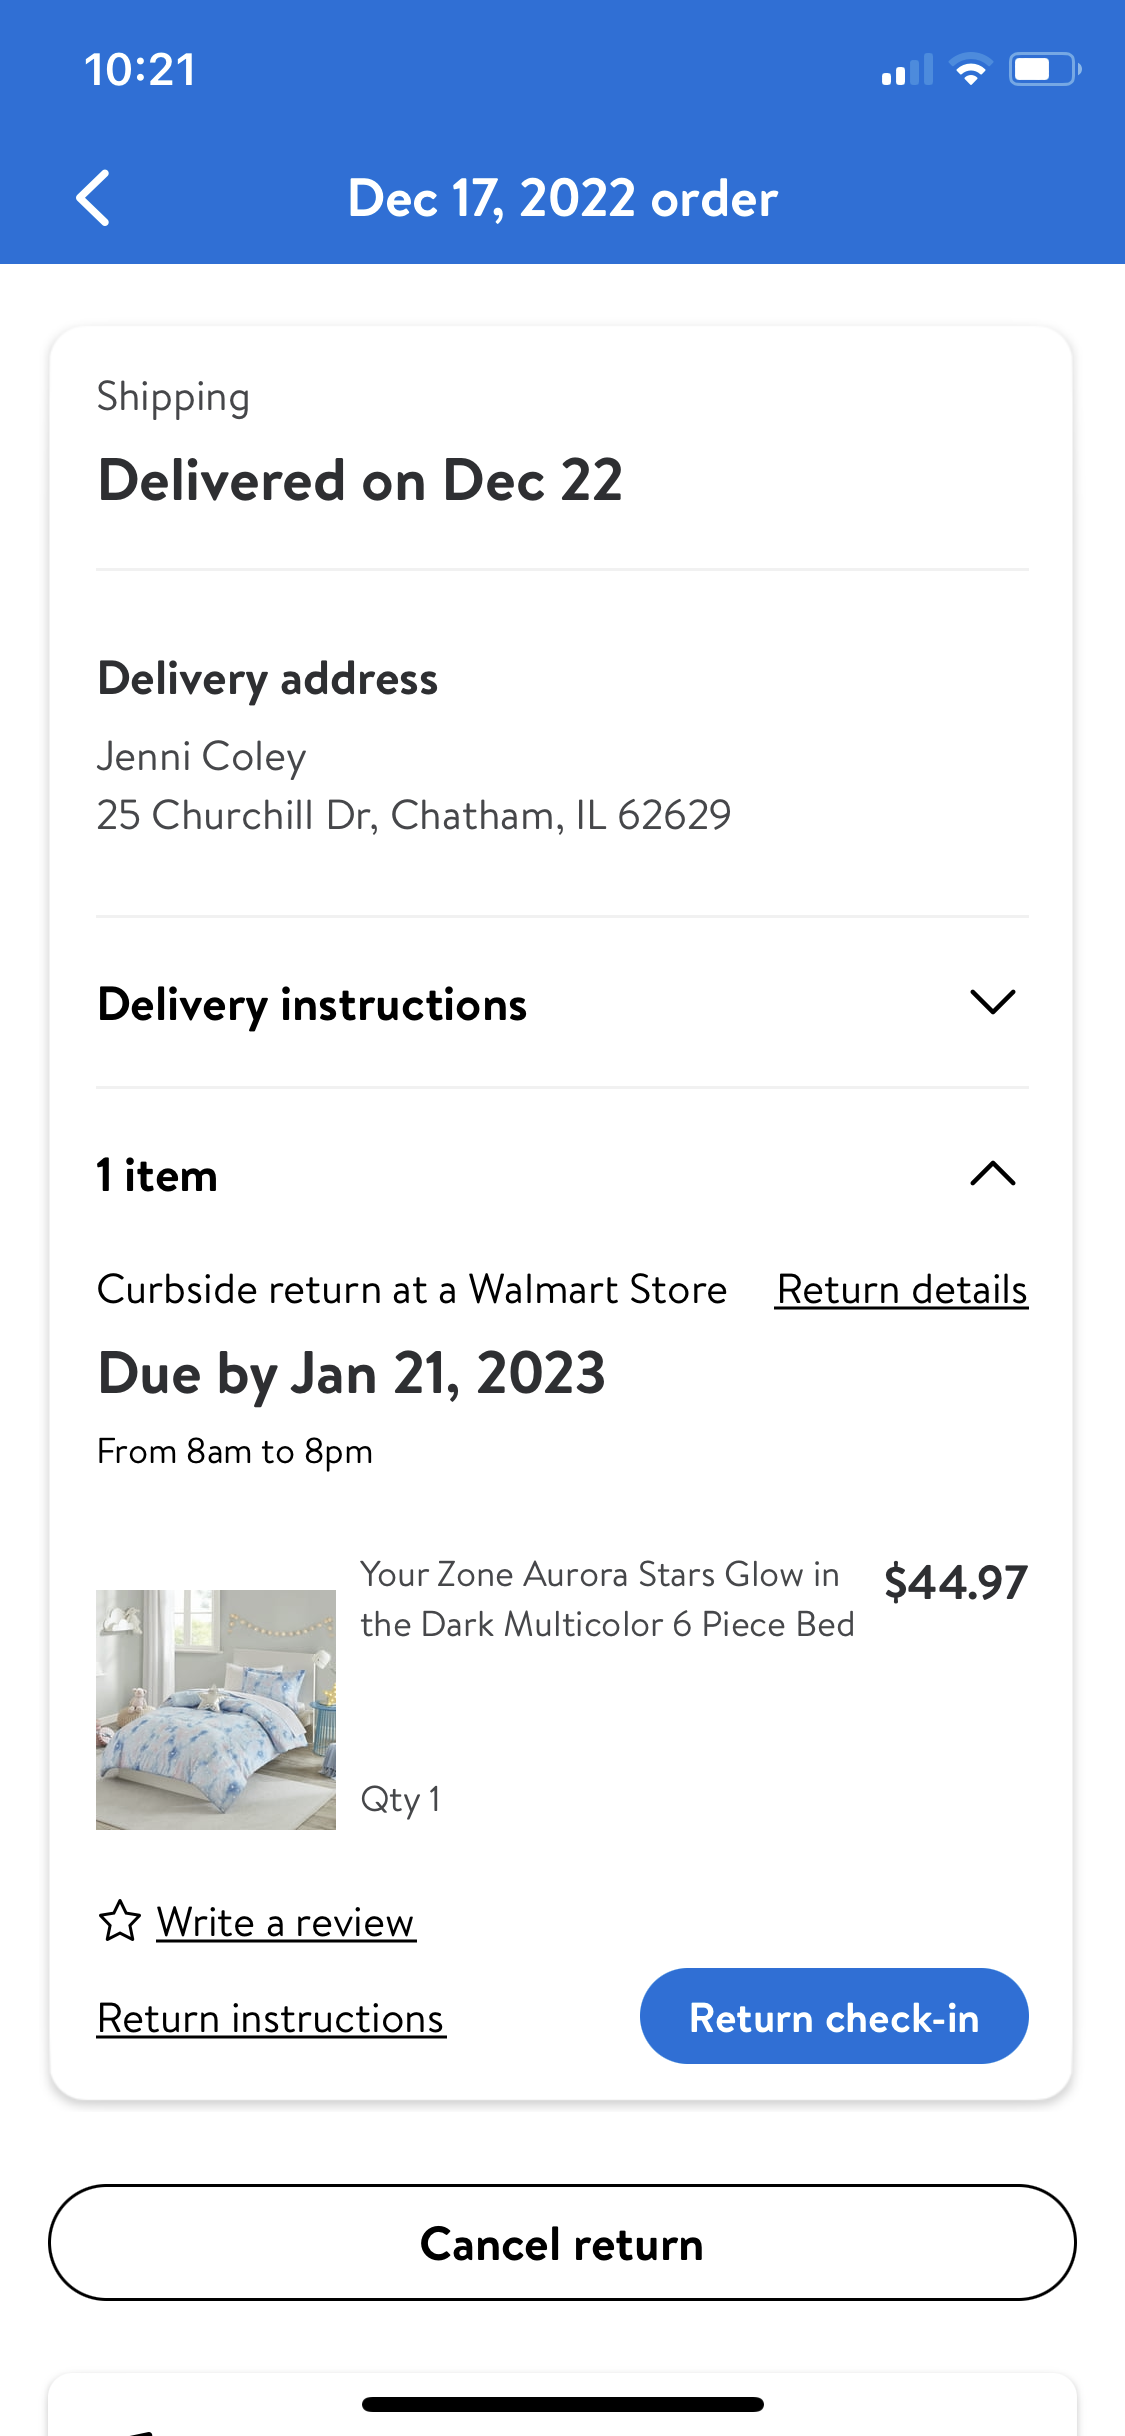Screen dimensions: 1125x2436
Task: Tap the Wi-Fi status icon
Action: (970, 70)
